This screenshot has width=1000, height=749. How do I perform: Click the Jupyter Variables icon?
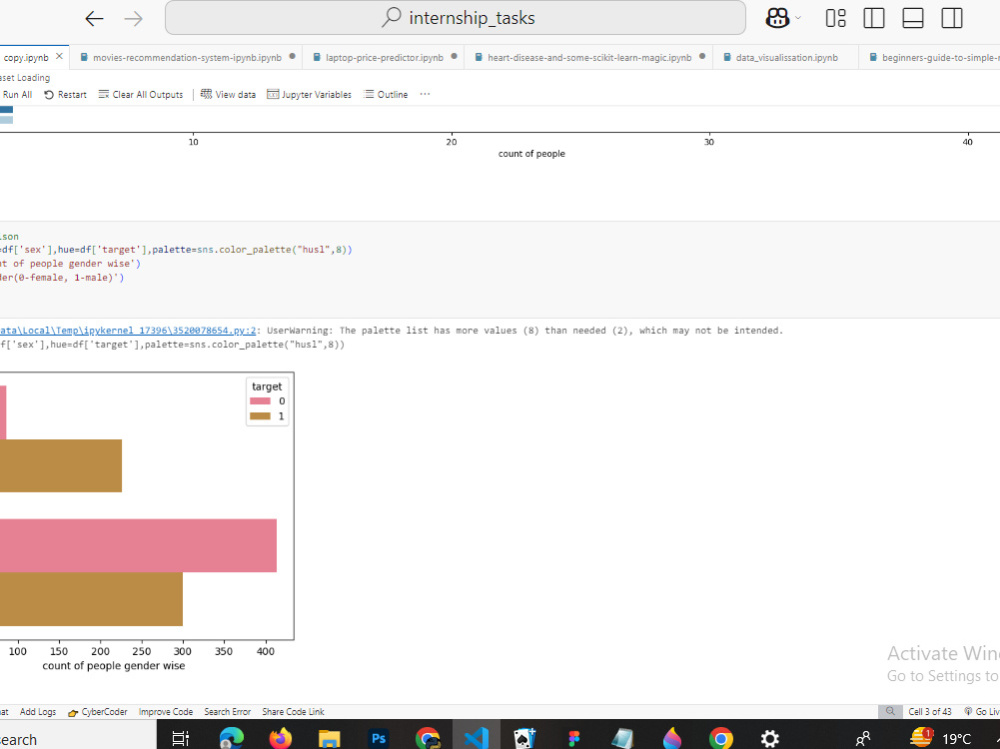click(x=273, y=94)
